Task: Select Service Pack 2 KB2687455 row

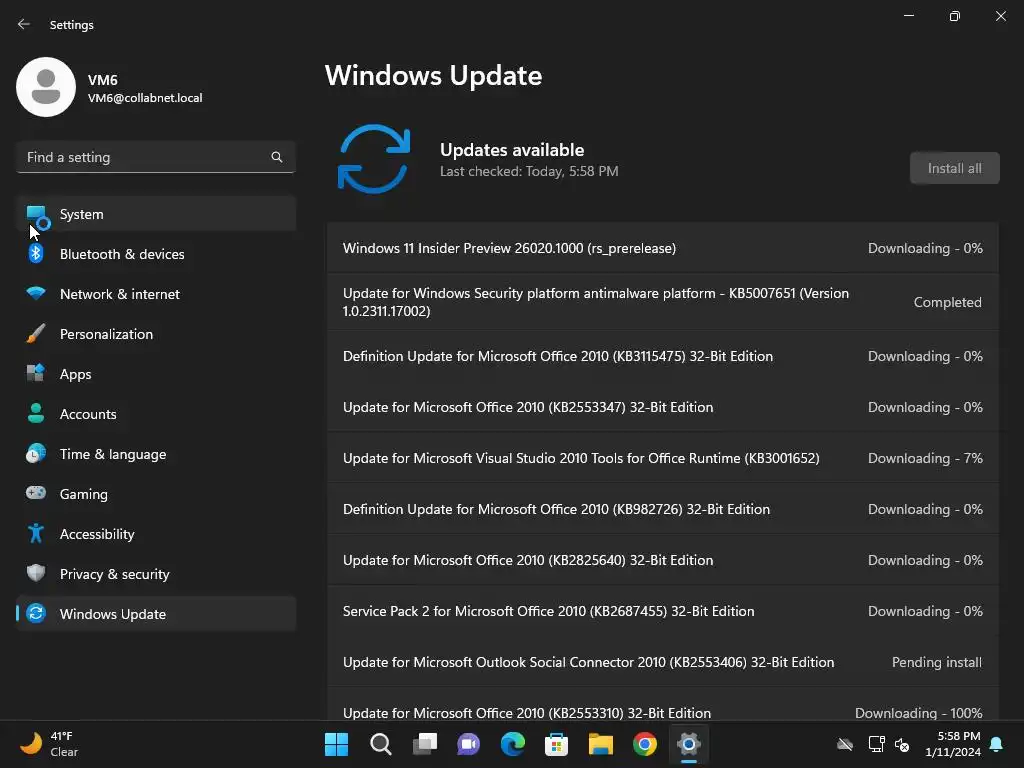Action: pyautogui.click(x=663, y=611)
